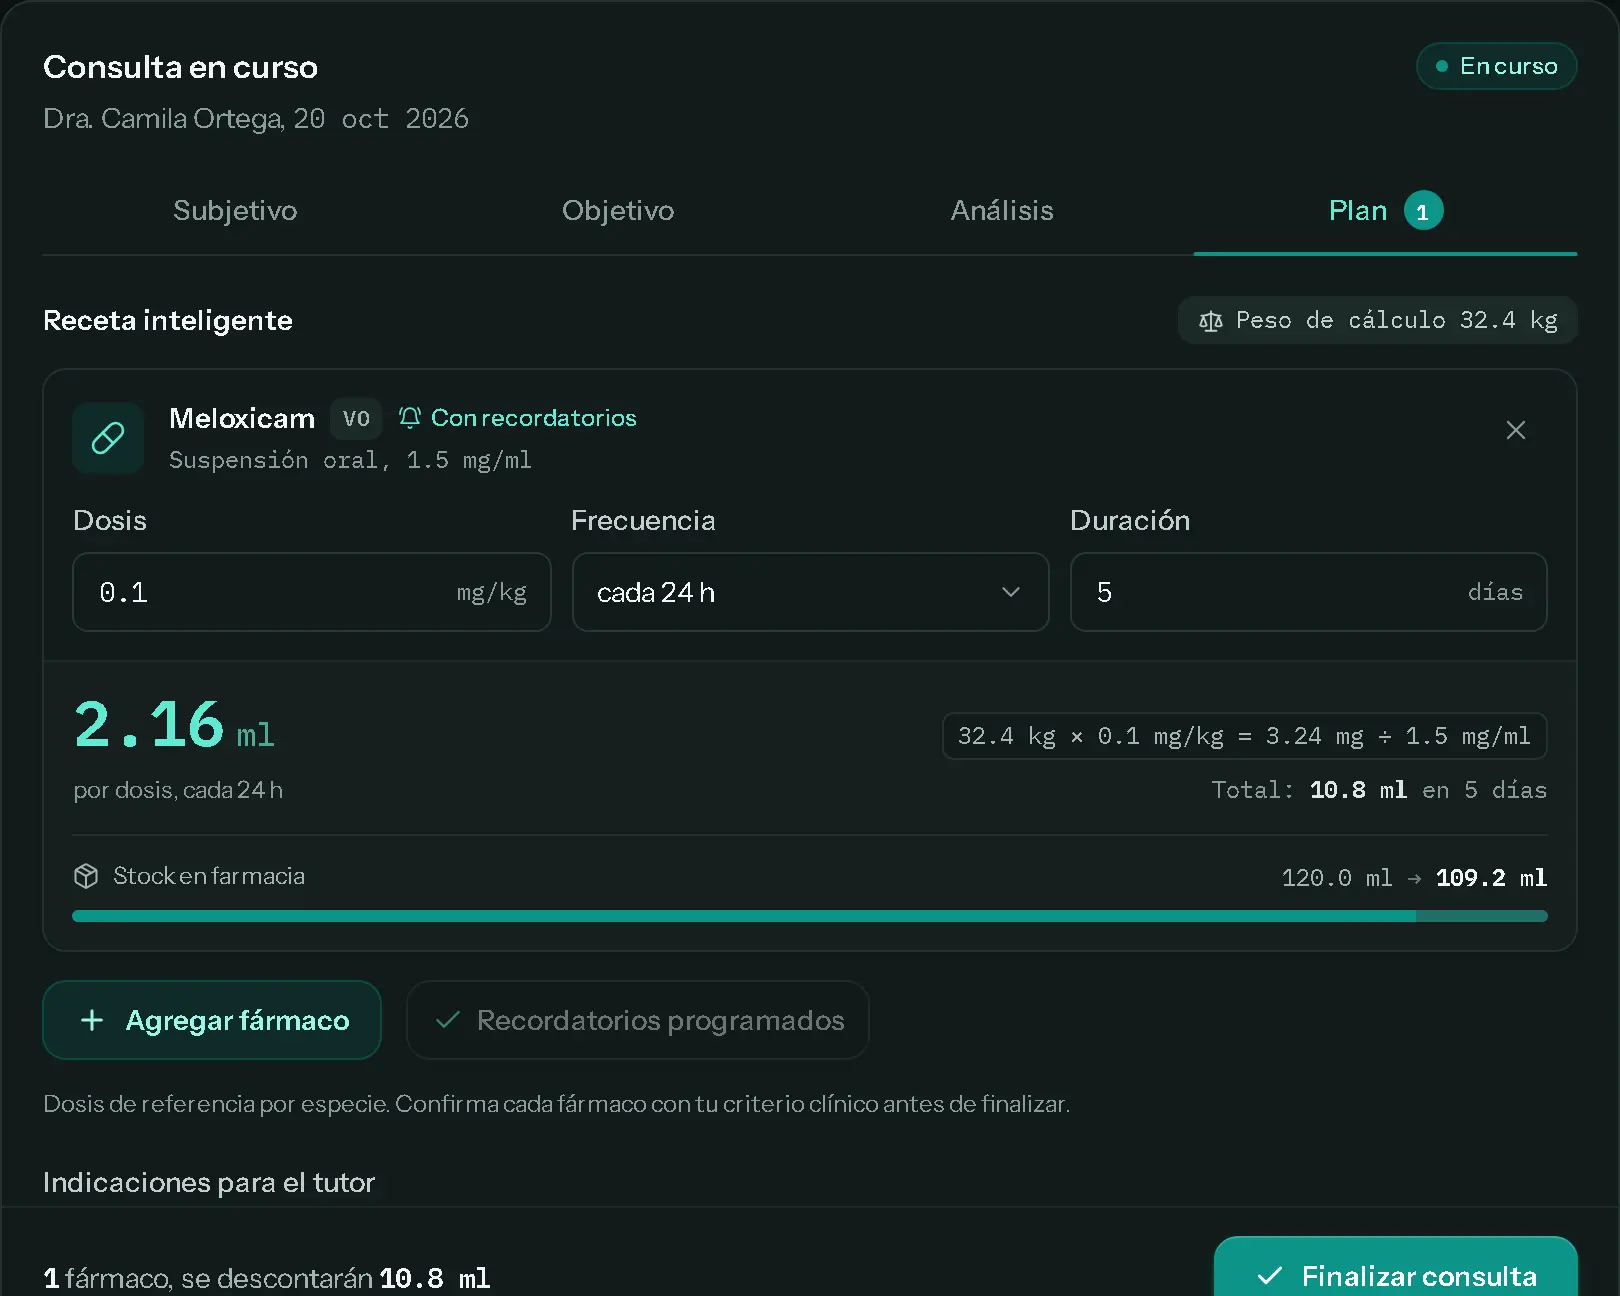
Task: Select the Plan tab
Action: coord(1385,210)
